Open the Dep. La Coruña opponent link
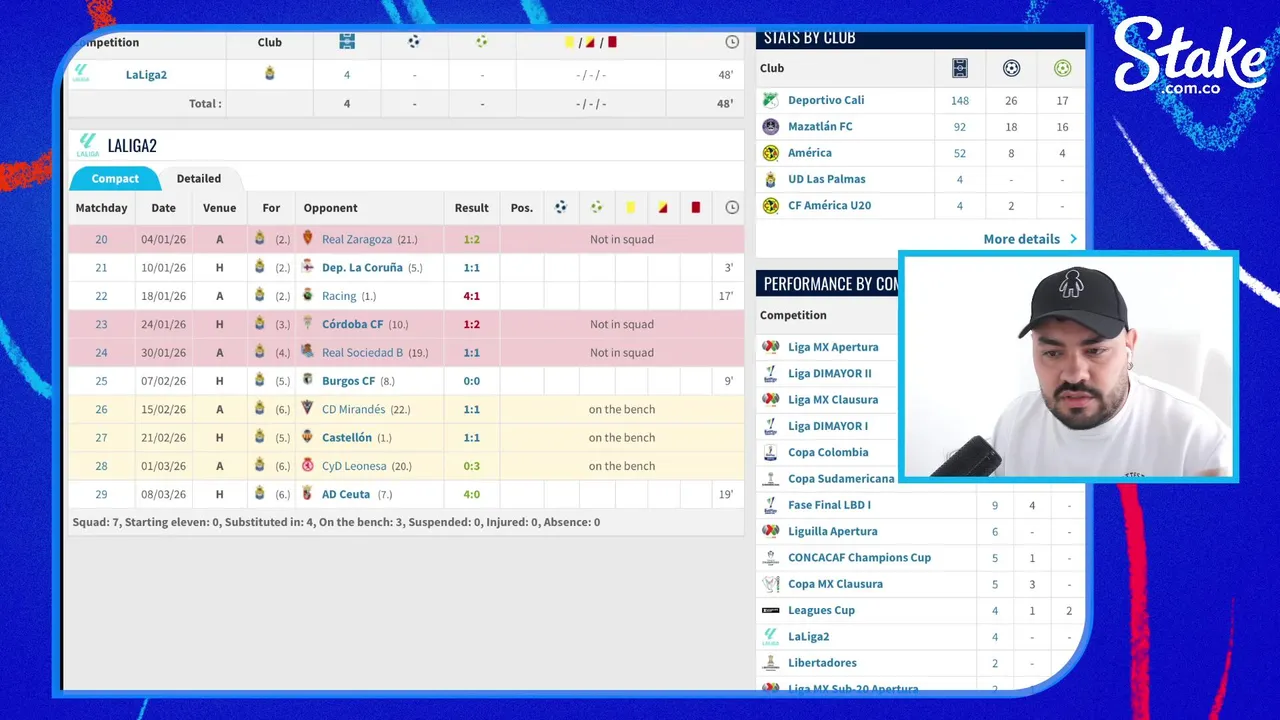1280x720 pixels. (362, 268)
